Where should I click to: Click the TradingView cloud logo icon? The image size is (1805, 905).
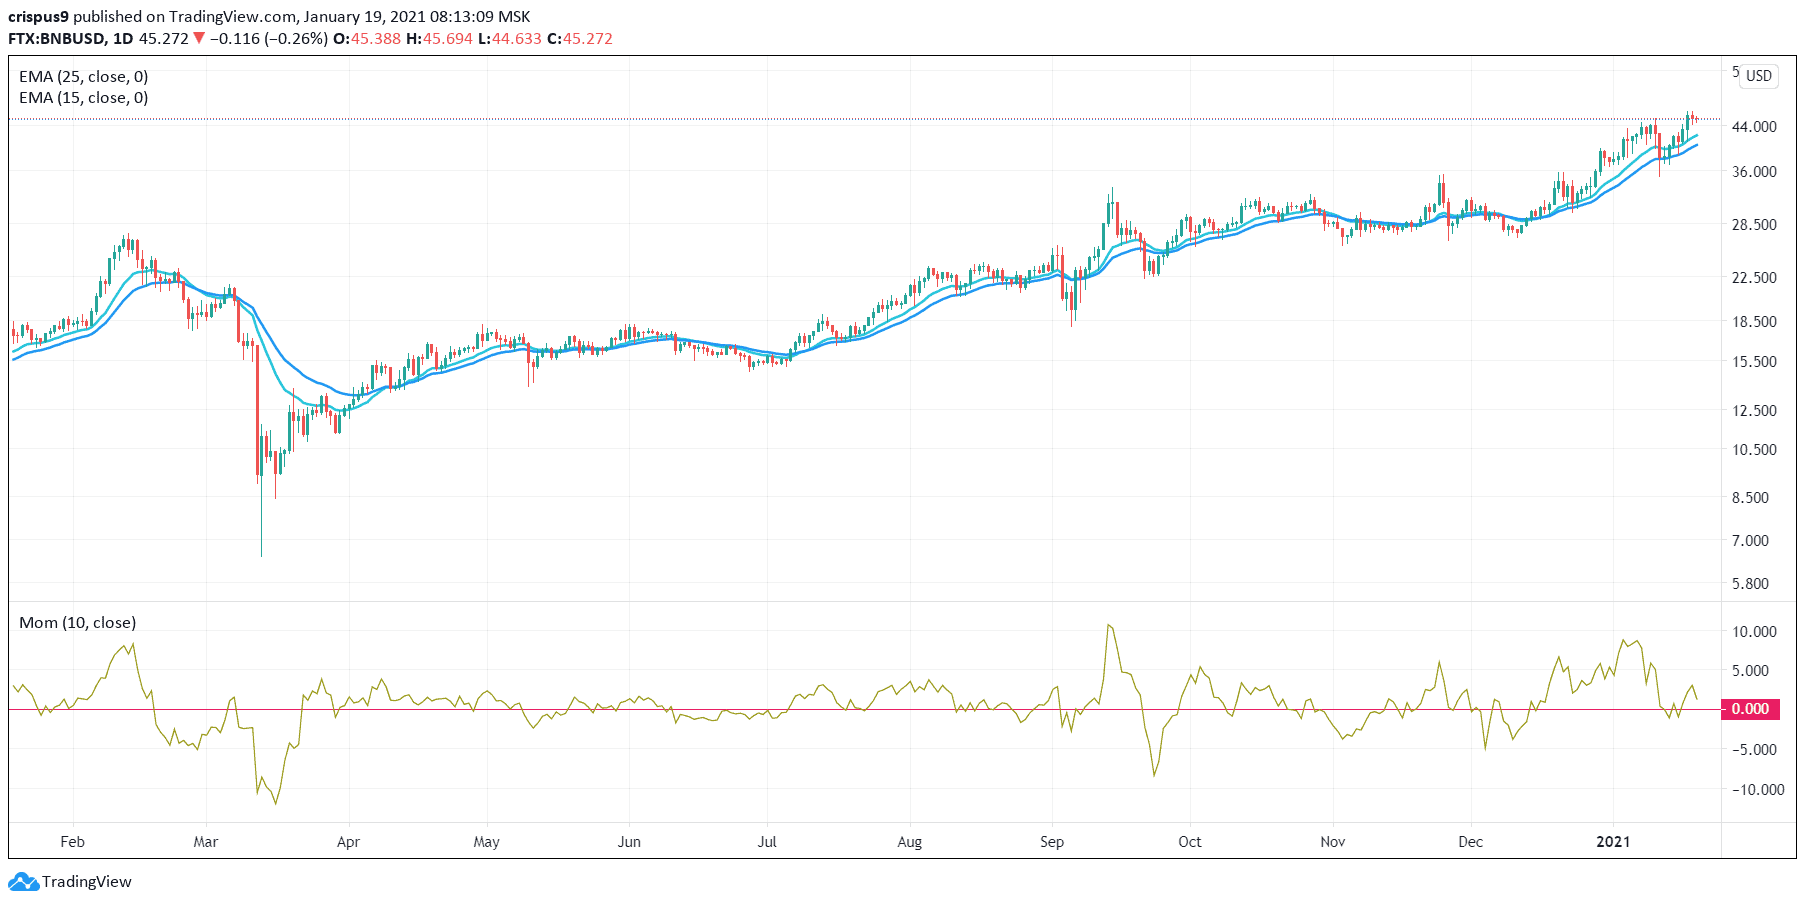tap(23, 882)
